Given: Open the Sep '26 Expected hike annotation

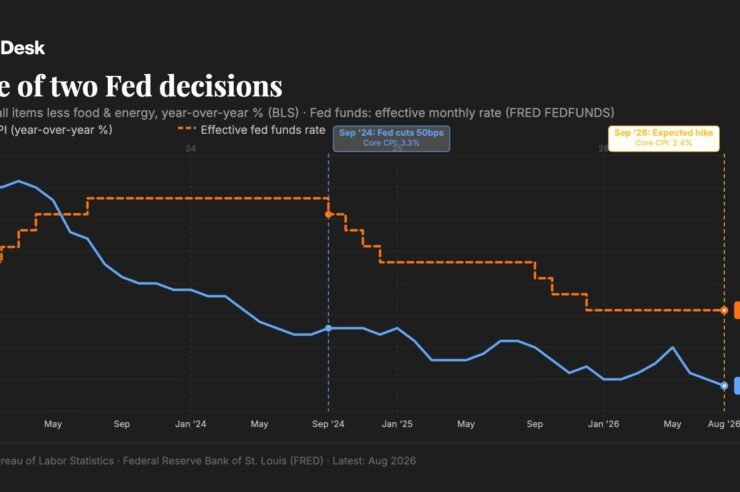Looking at the screenshot, I should point(664,138).
